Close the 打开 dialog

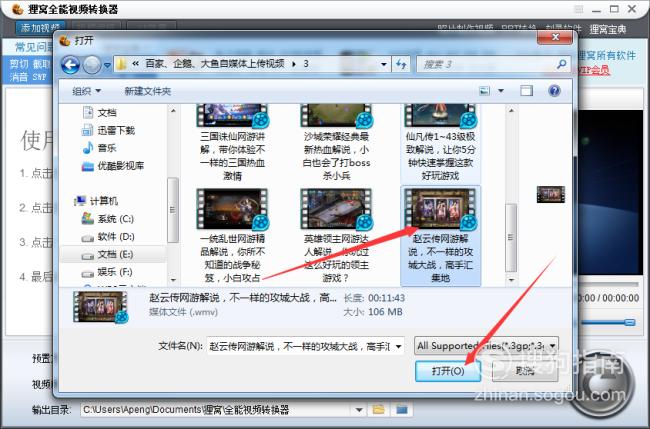555,37
